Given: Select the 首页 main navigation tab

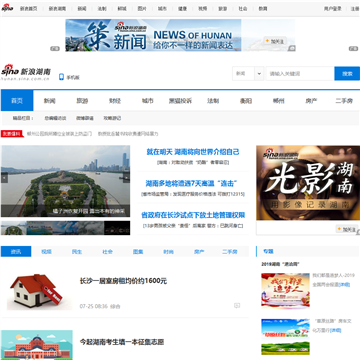Looking at the screenshot, I should [17, 101].
